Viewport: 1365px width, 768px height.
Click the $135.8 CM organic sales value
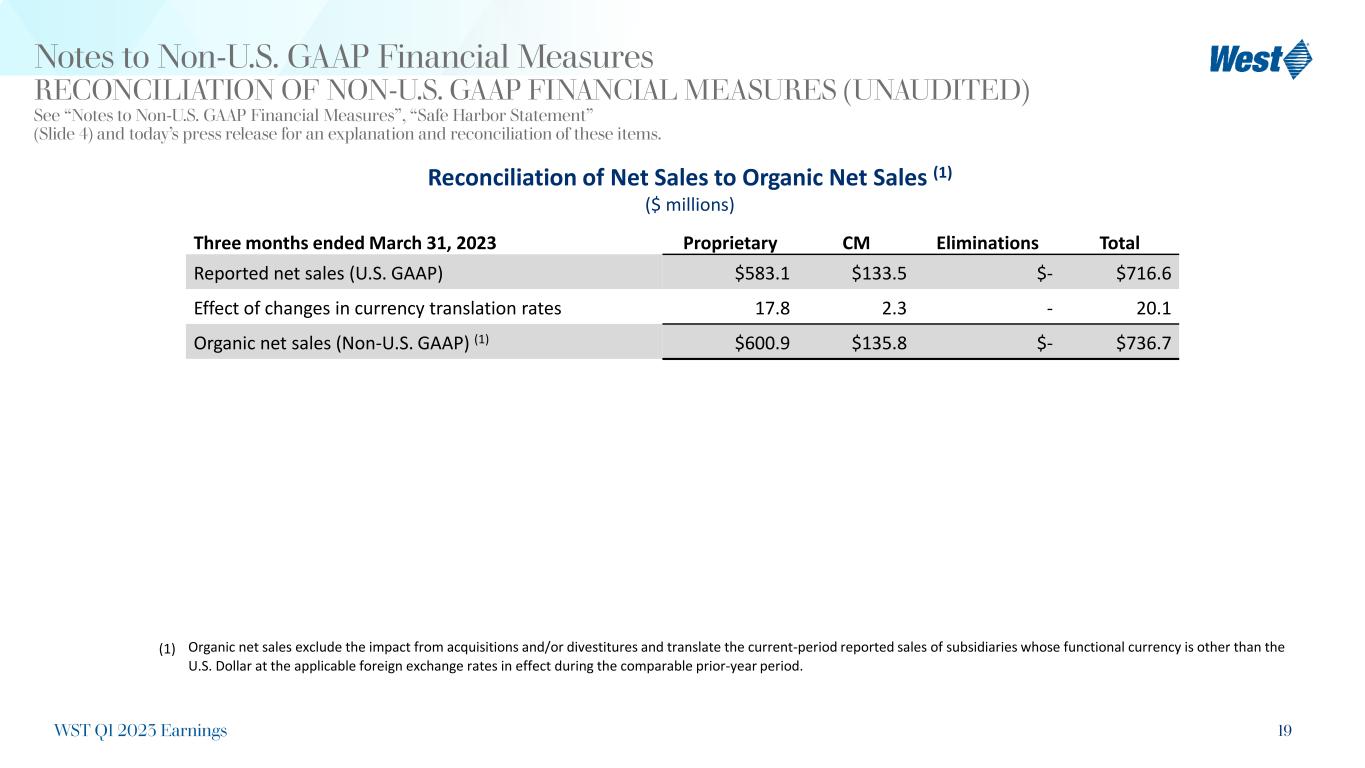(879, 342)
